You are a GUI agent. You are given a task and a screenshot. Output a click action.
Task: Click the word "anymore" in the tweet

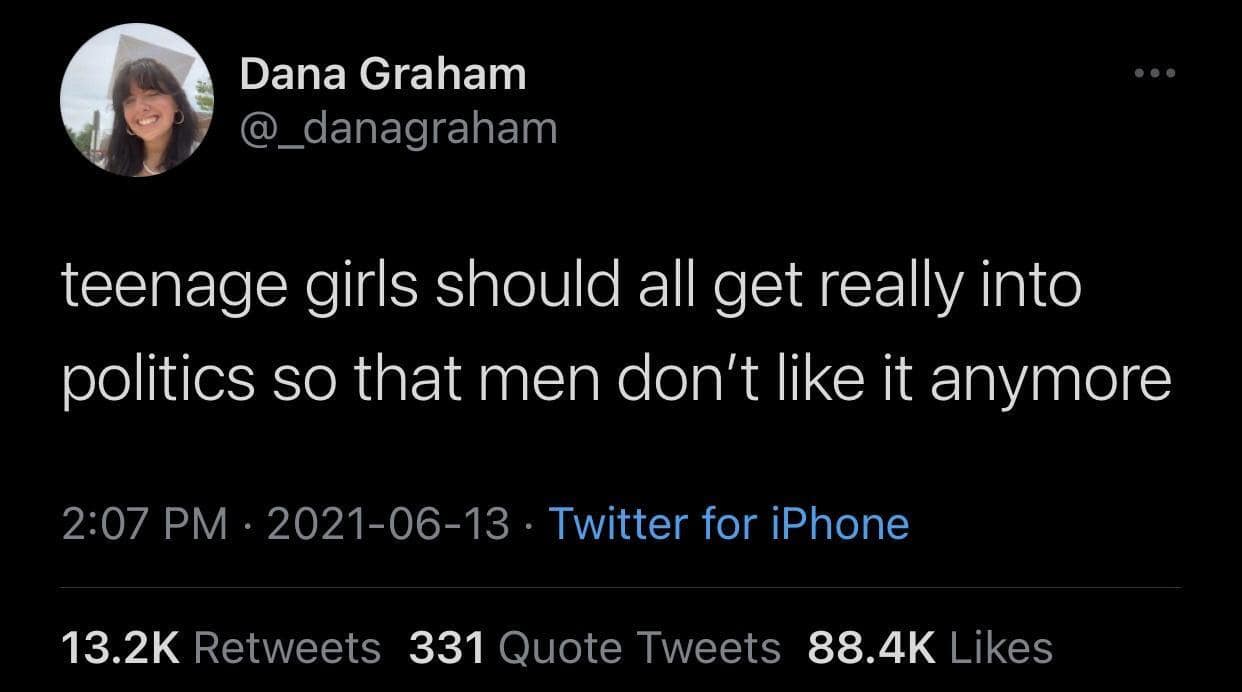pyautogui.click(x=1050, y=382)
